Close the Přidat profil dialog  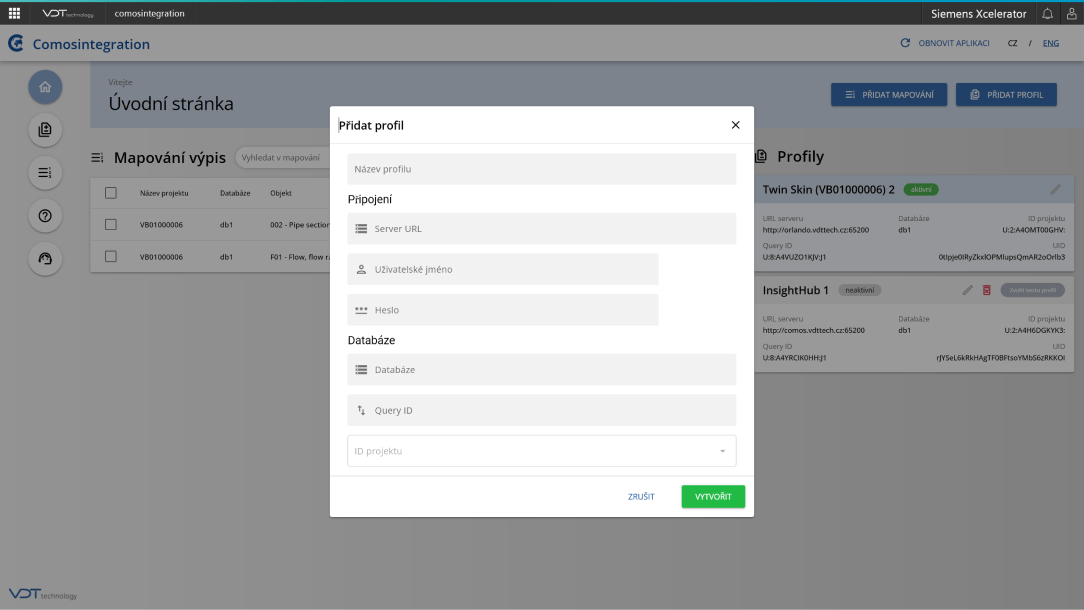pos(735,125)
